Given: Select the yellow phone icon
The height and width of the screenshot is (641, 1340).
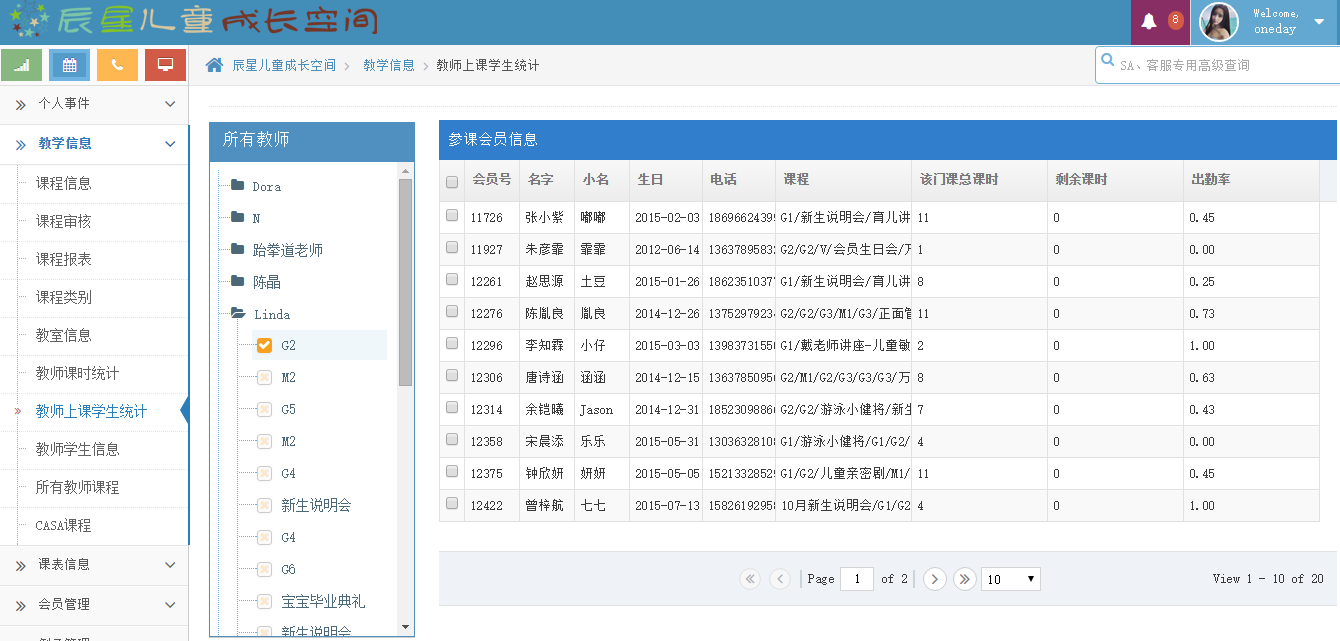Looking at the screenshot, I should coord(117,64).
